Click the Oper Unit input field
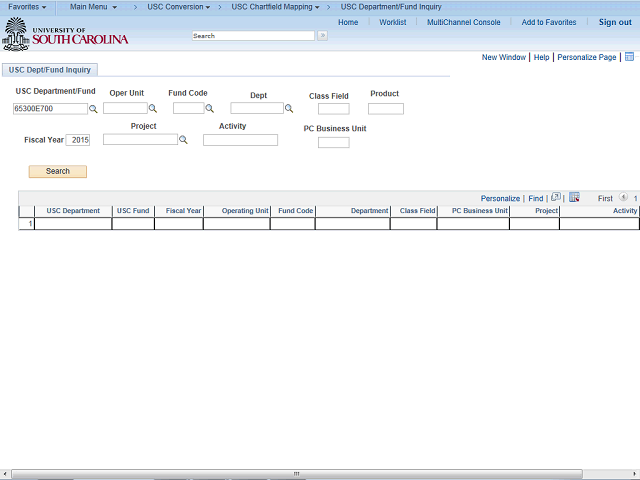Image resolution: width=640 pixels, height=480 pixels. [x=125, y=108]
